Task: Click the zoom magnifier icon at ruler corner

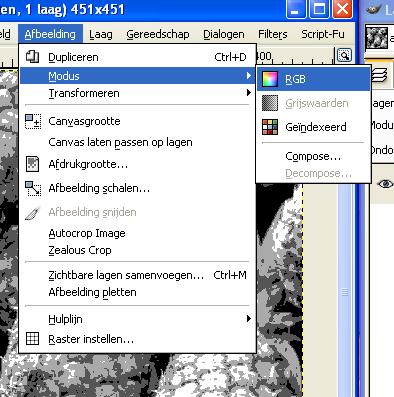Action: pyautogui.click(x=344, y=55)
